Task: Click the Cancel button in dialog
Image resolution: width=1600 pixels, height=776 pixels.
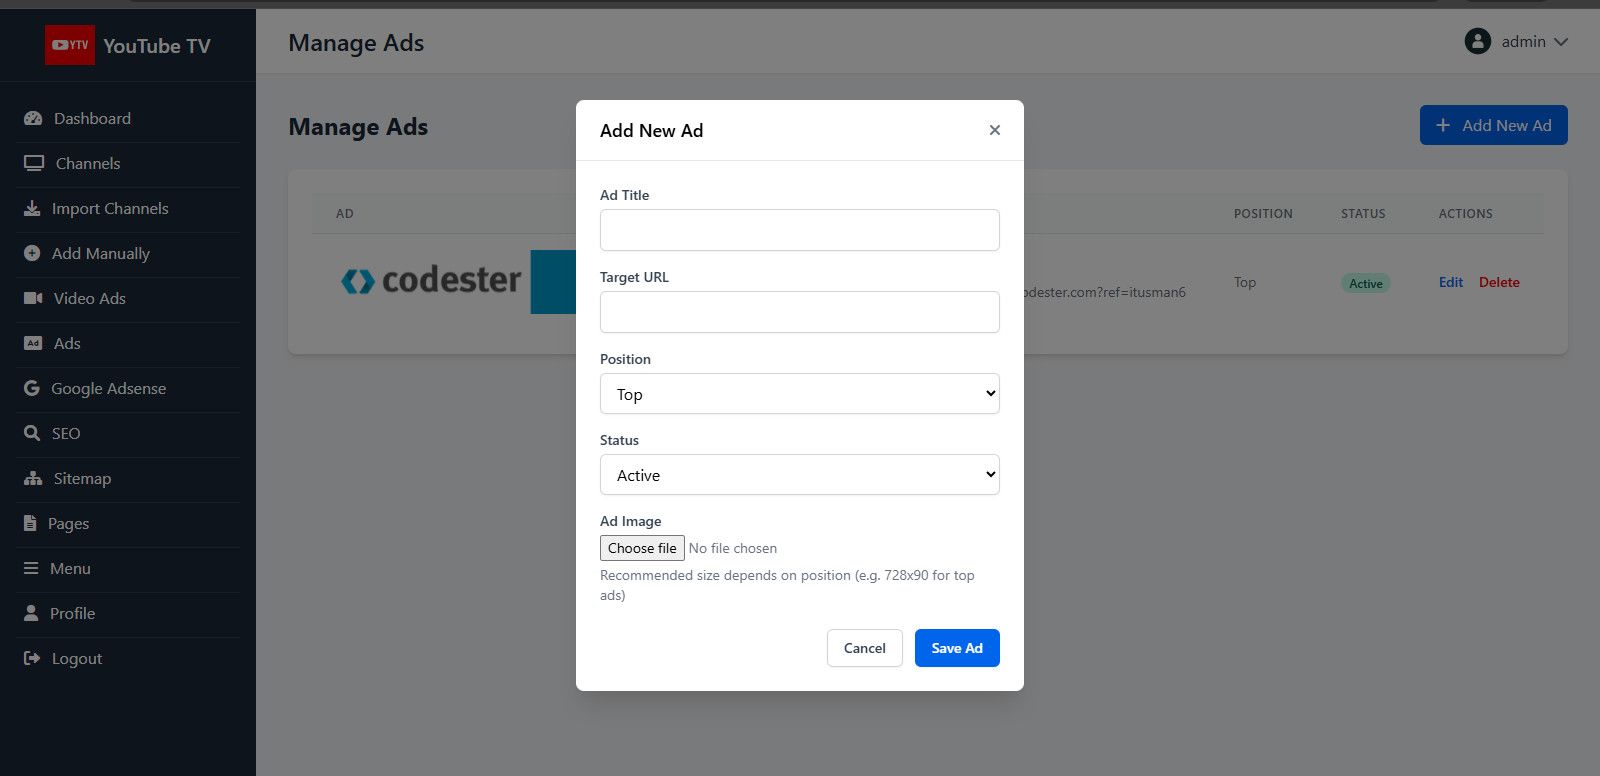Action: coord(864,648)
